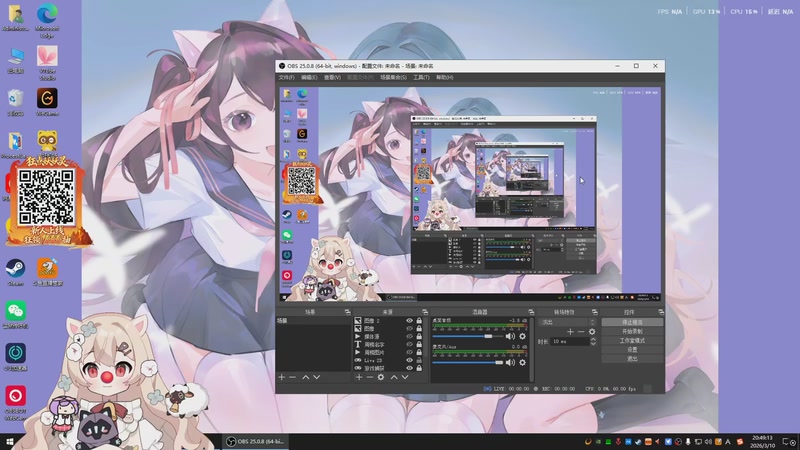Open Microsoft Edge desktop shortcut
Image resolution: width=800 pixels, height=450 pixels.
(x=47, y=20)
